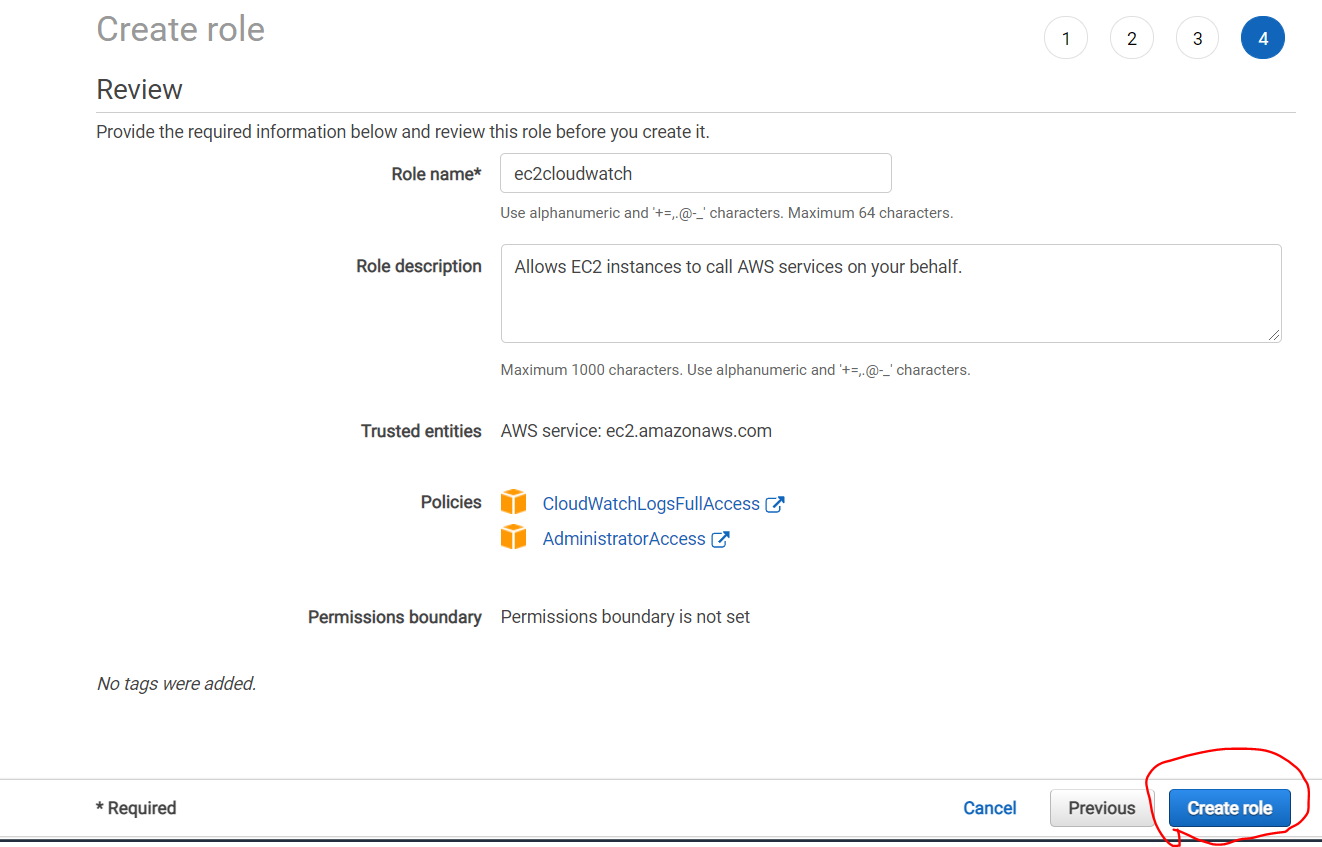This screenshot has height=847, width=1322.
Task: Focus the Role name field containing ec2cloudwatch
Action: point(696,173)
